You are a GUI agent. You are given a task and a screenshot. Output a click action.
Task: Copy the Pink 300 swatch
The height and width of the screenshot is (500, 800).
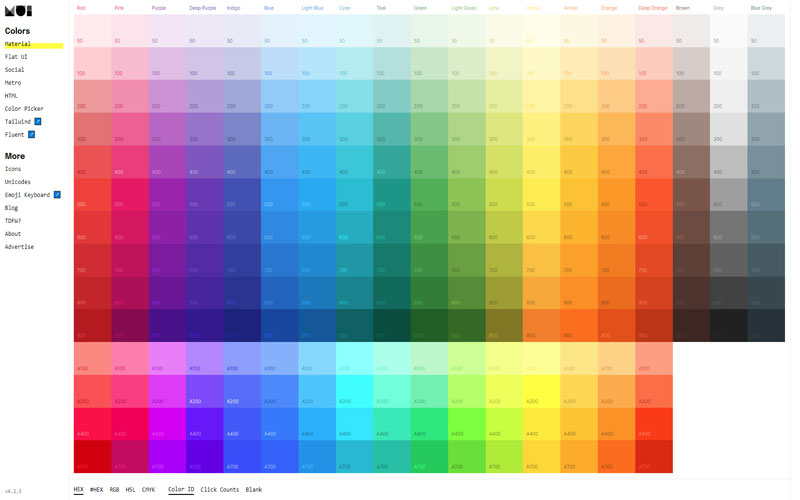[130, 129]
